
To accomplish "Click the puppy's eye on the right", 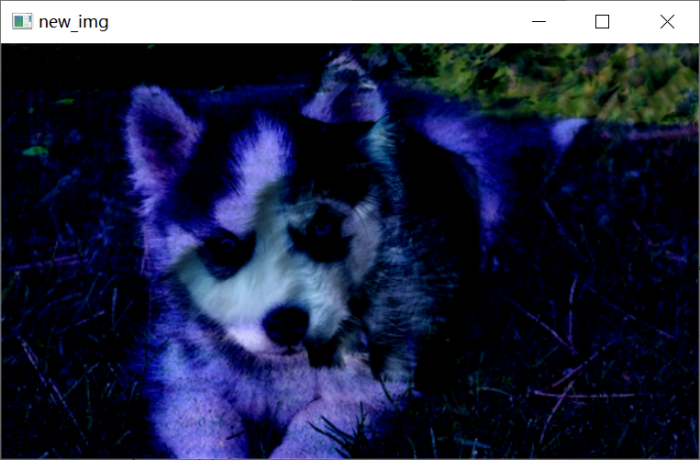I will [322, 230].
